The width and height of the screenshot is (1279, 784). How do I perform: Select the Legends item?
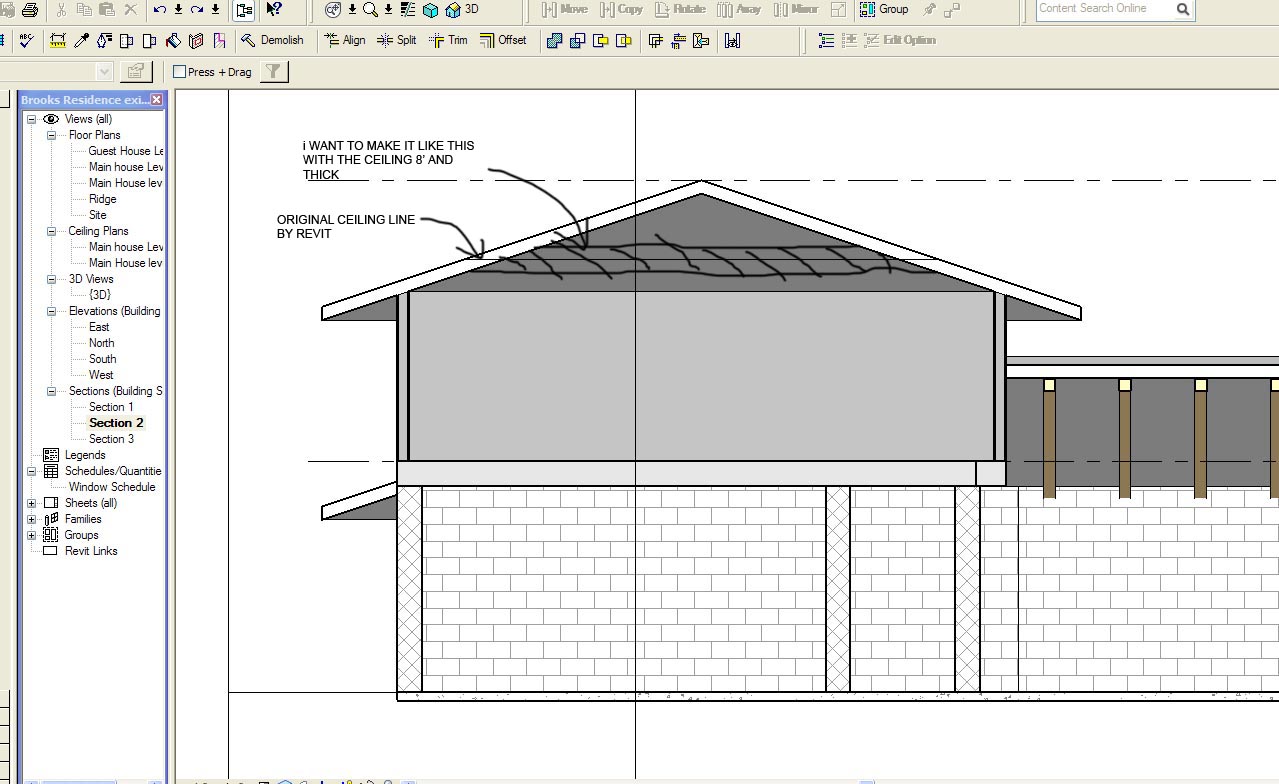pyautogui.click(x=85, y=455)
